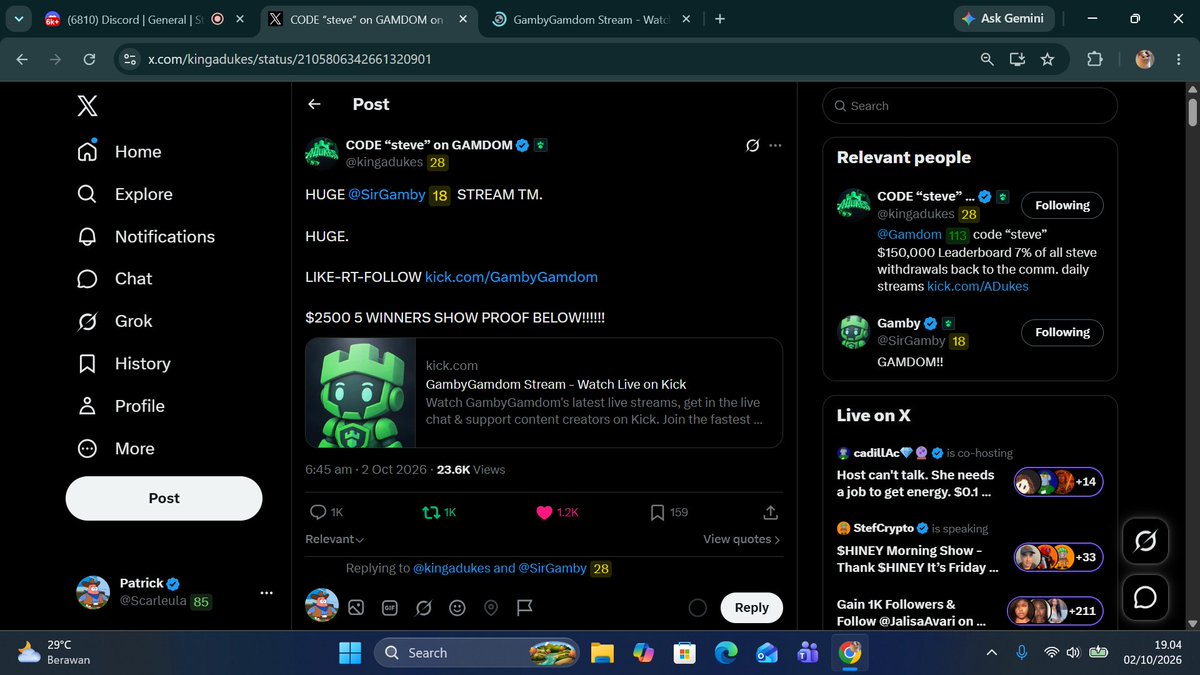The height and width of the screenshot is (675, 1200).
Task: Click the floating Grok button
Action: [1146, 542]
